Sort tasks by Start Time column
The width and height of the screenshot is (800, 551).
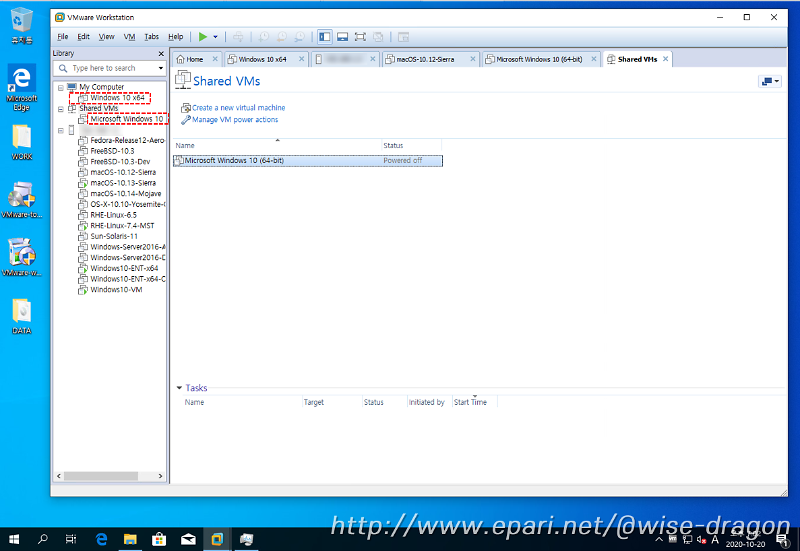(474, 402)
